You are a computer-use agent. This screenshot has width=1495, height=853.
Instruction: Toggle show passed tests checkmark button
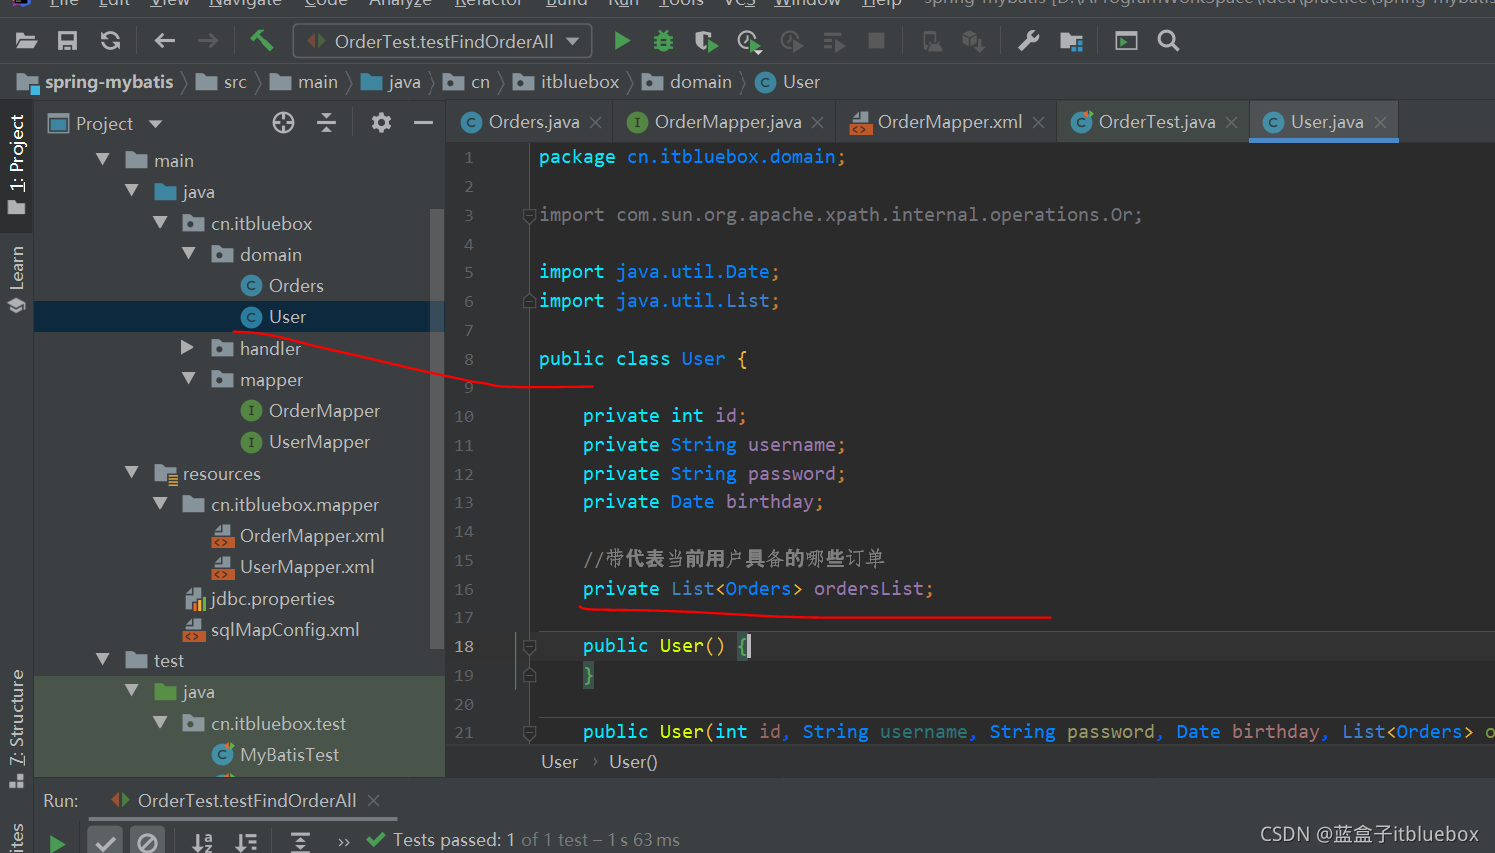pyautogui.click(x=105, y=842)
